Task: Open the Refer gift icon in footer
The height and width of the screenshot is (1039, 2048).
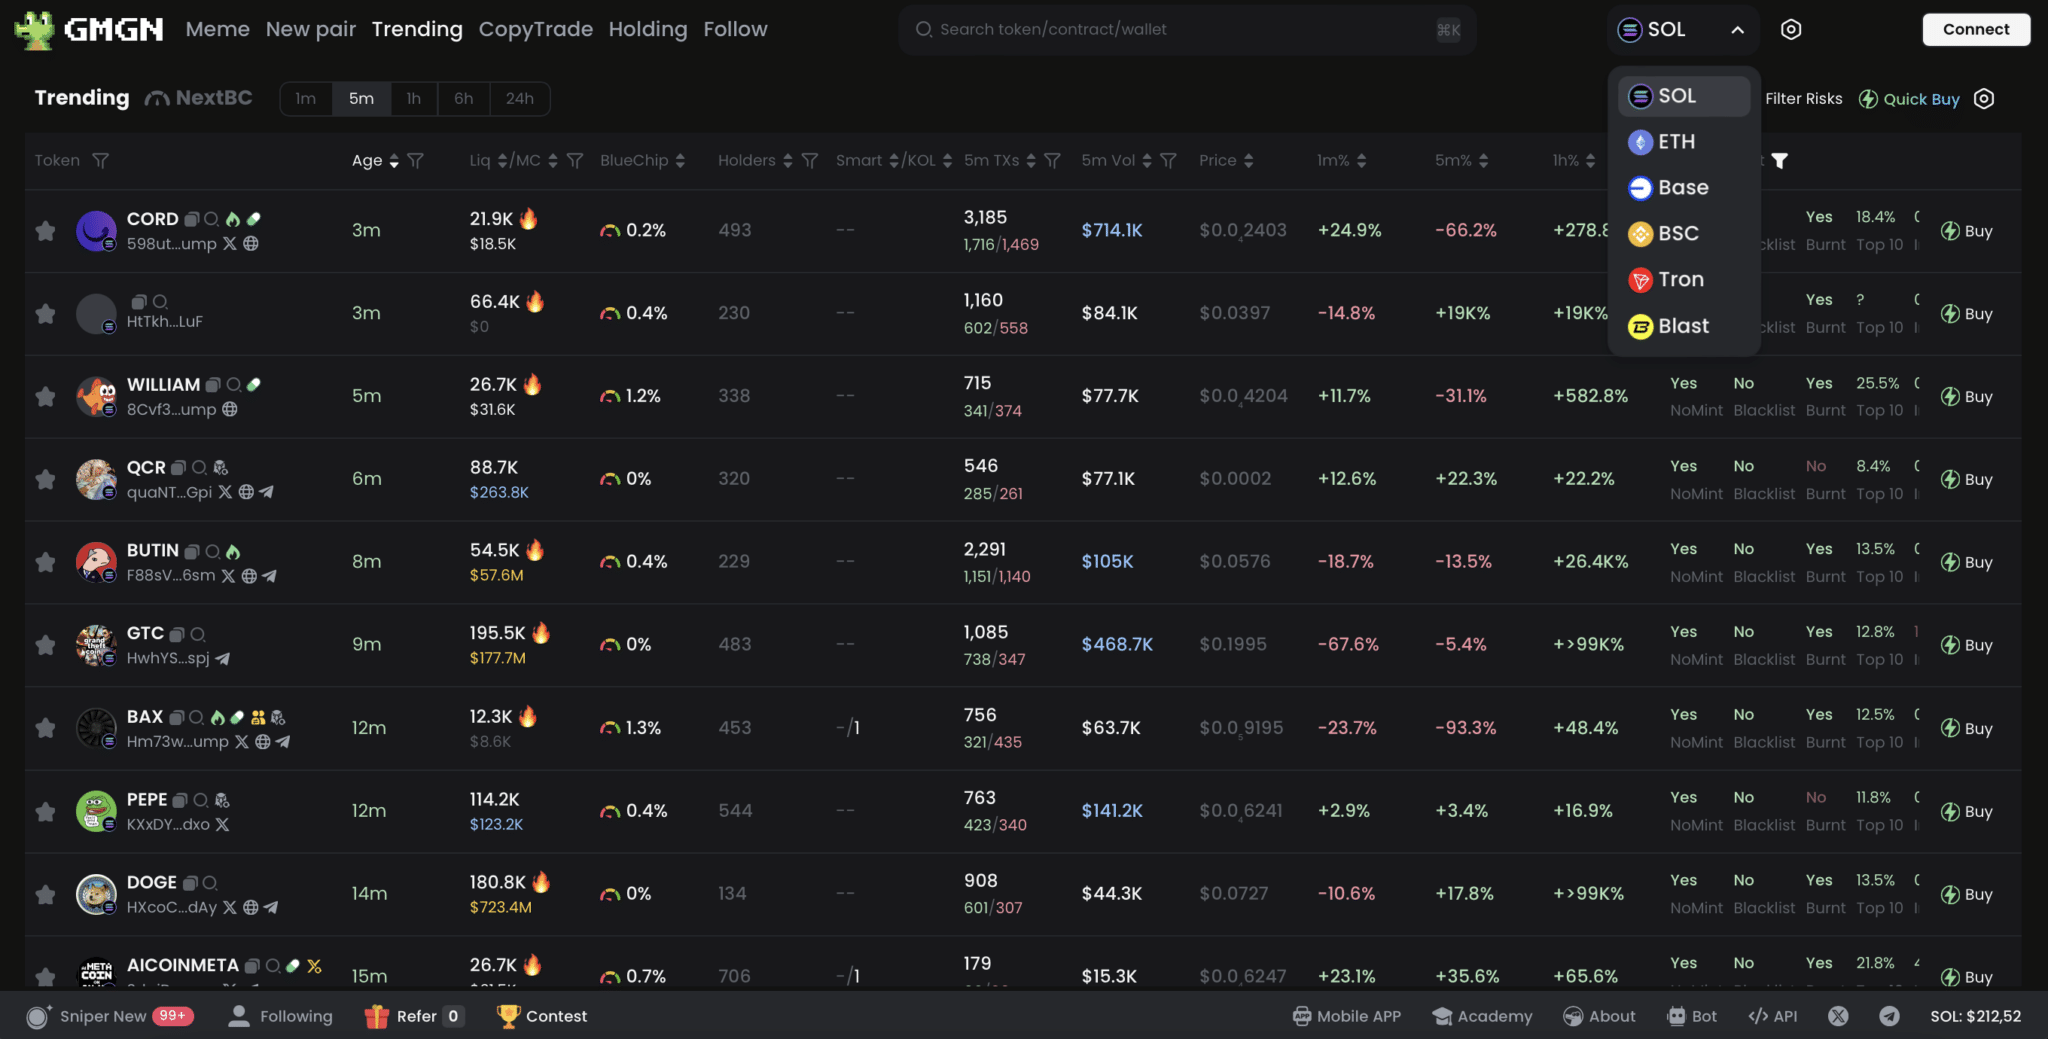Action: tap(378, 1015)
